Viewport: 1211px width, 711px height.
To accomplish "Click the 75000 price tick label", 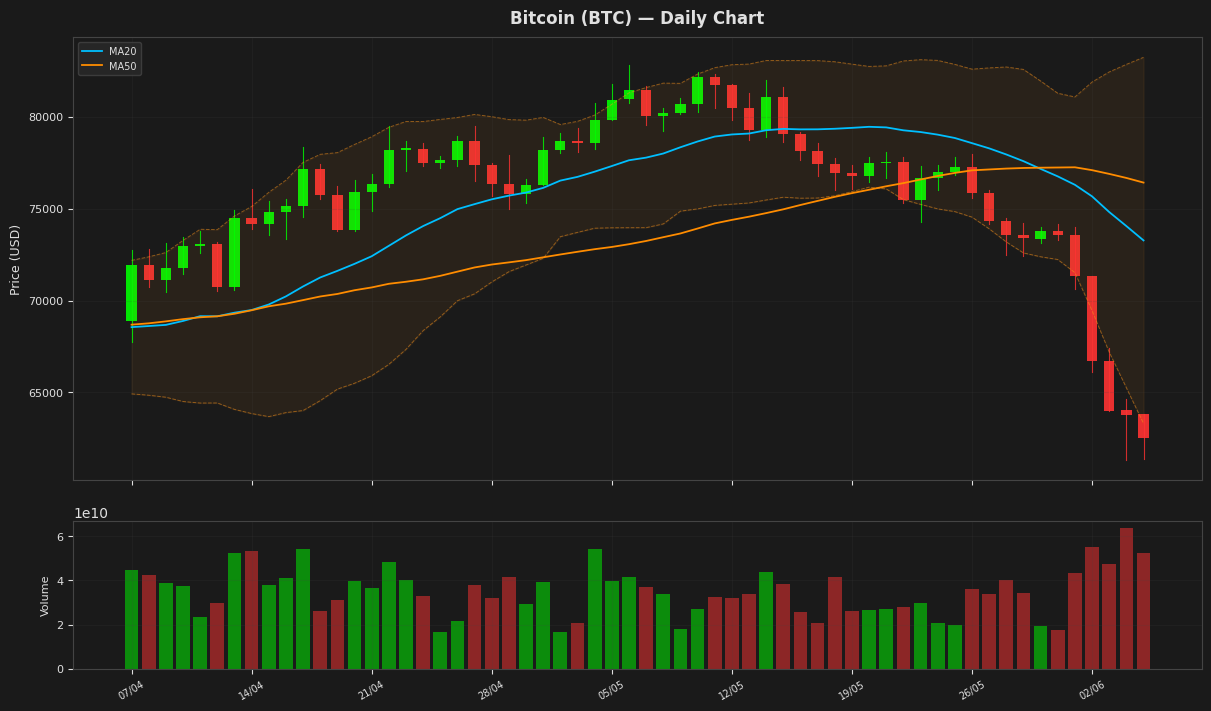I will click(x=46, y=209).
